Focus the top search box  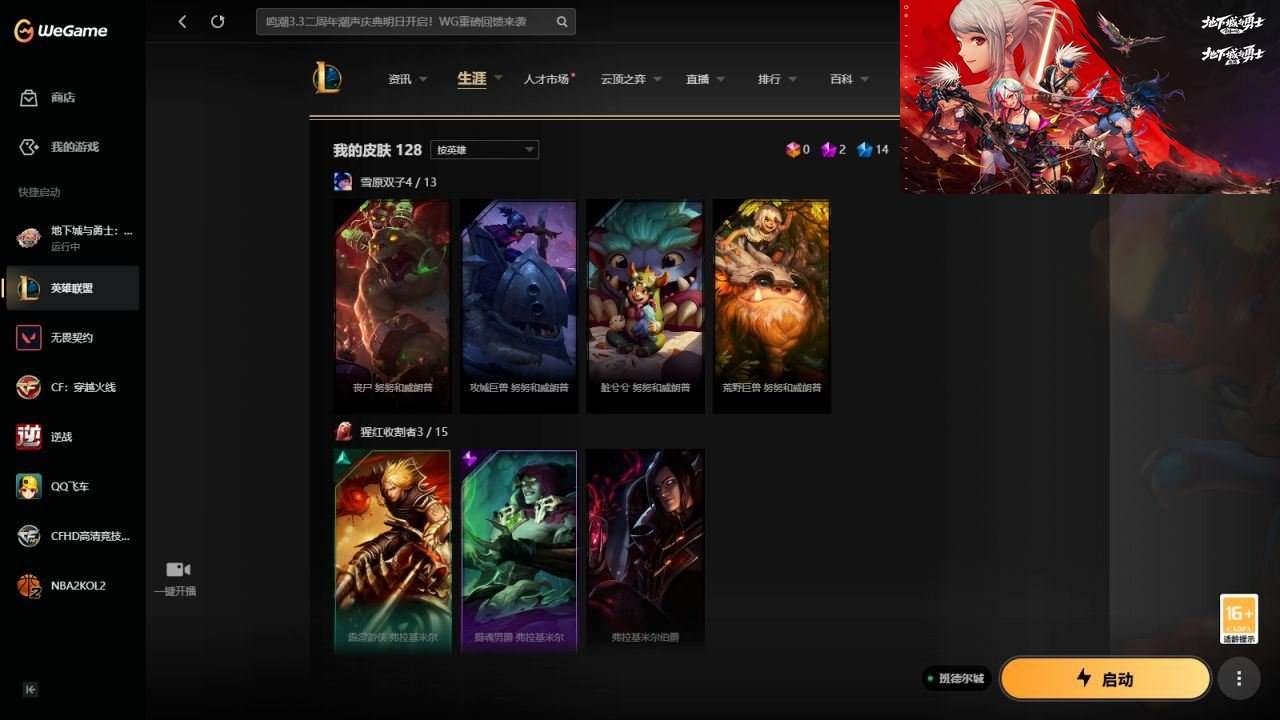tap(415, 21)
